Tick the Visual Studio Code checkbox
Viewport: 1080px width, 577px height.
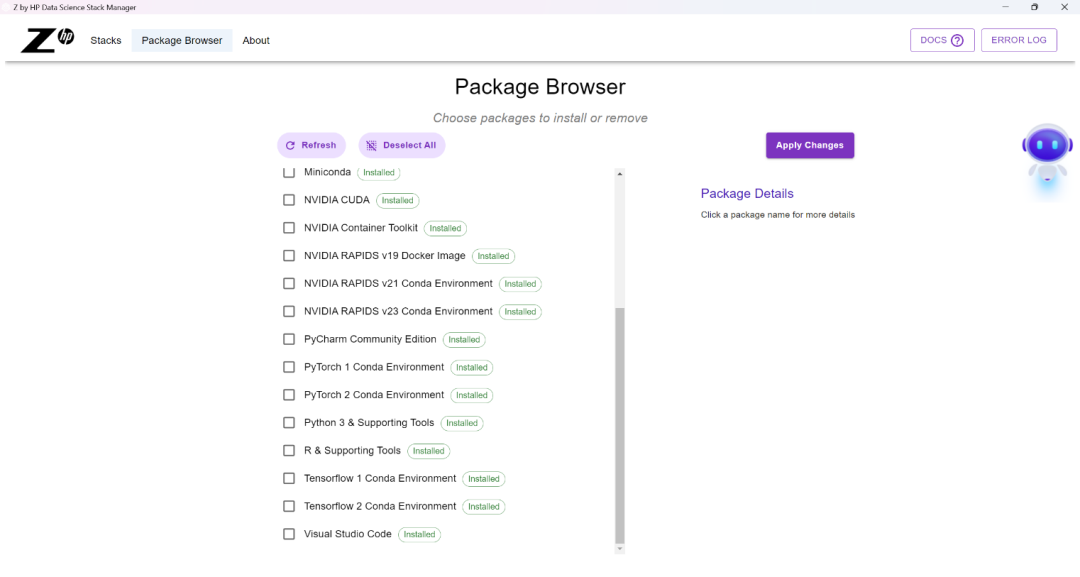pos(289,534)
